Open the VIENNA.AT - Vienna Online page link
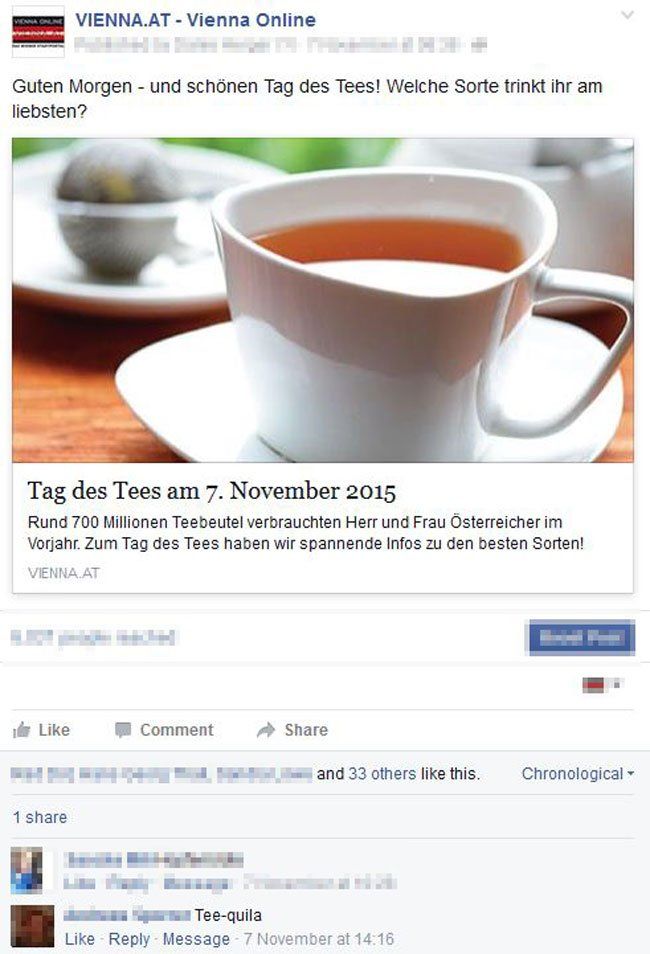Viewport: 650px width, 954px height. point(195,20)
